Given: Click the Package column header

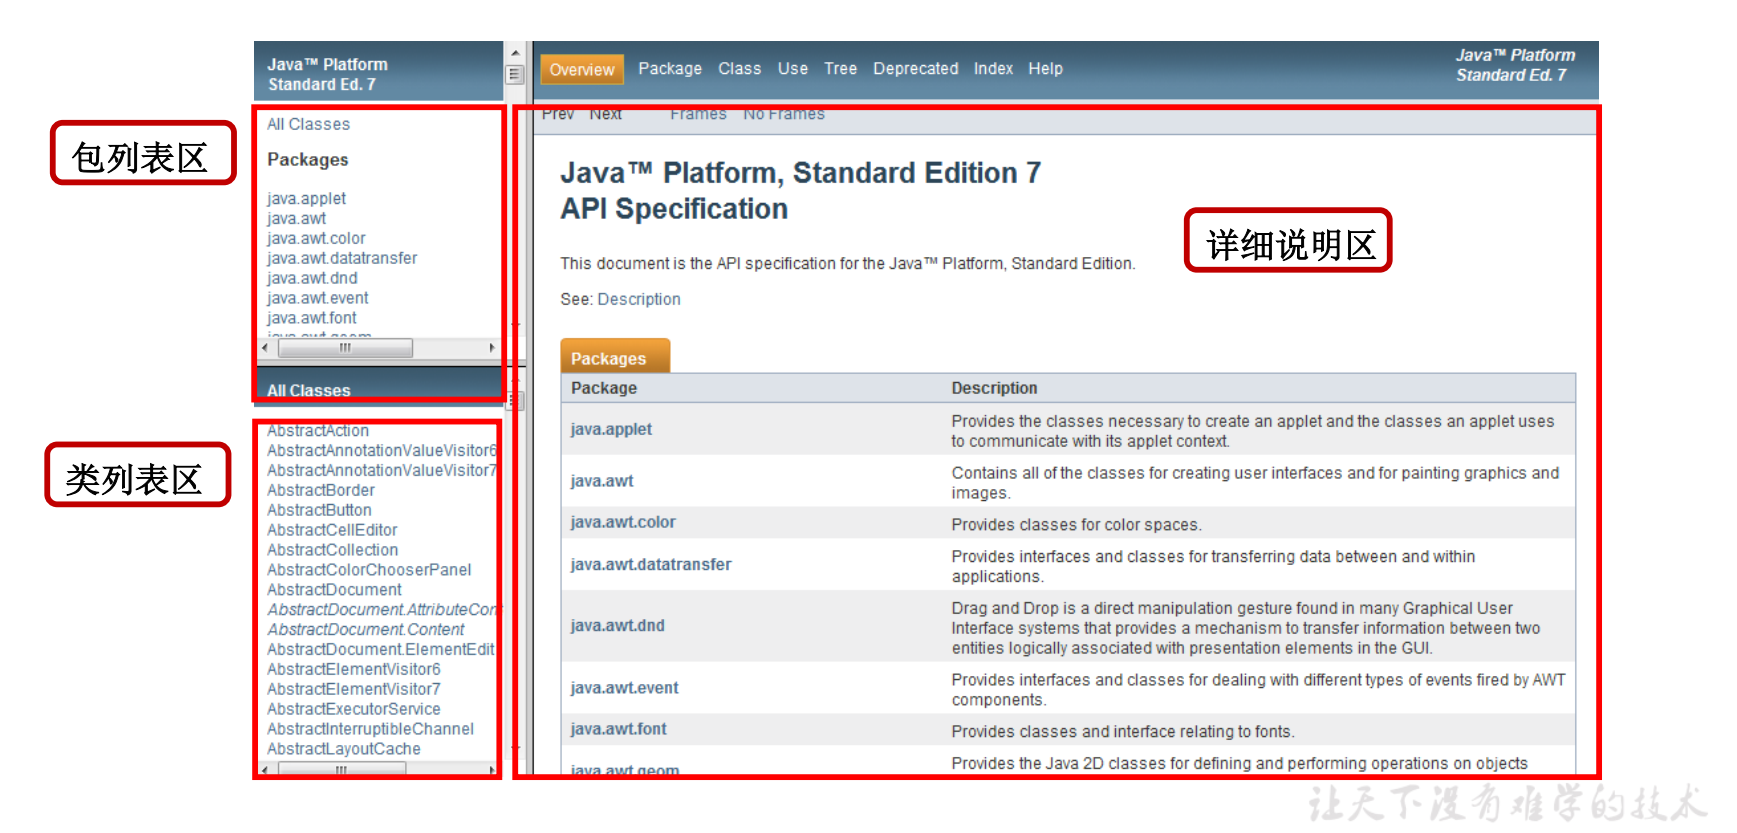Looking at the screenshot, I should [x=604, y=388].
